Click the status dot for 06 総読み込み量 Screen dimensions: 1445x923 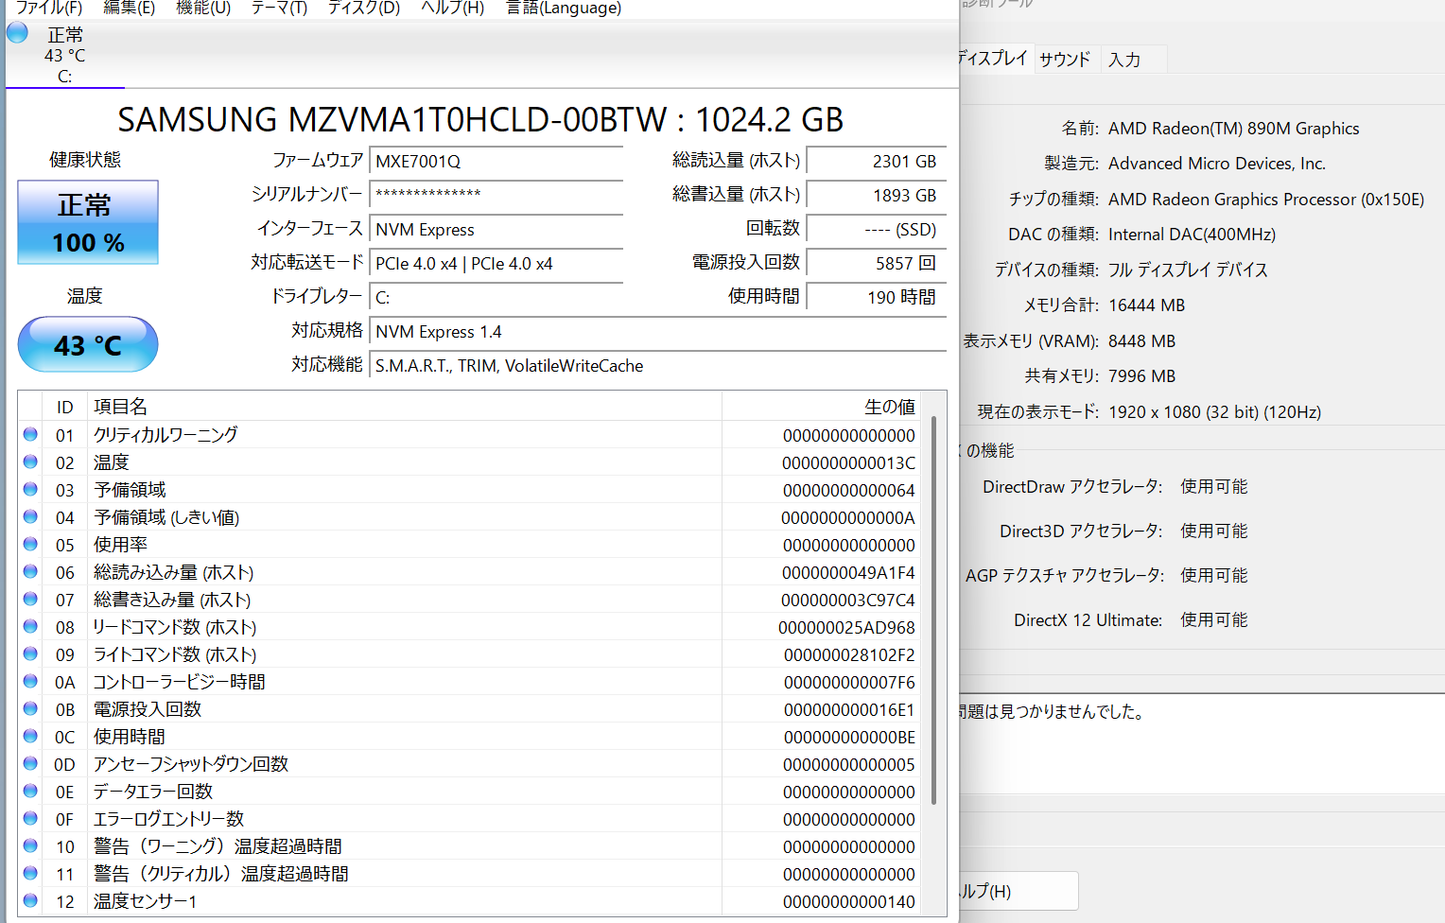pyautogui.click(x=31, y=572)
